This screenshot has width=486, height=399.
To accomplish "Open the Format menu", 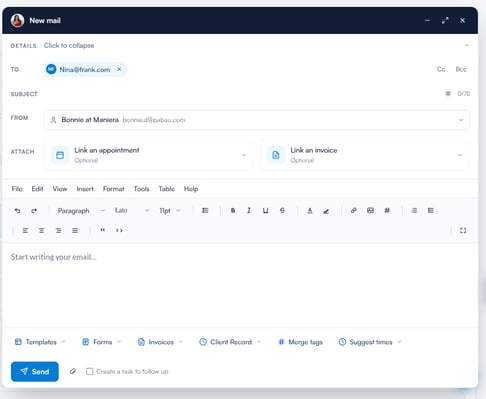I will (113, 189).
